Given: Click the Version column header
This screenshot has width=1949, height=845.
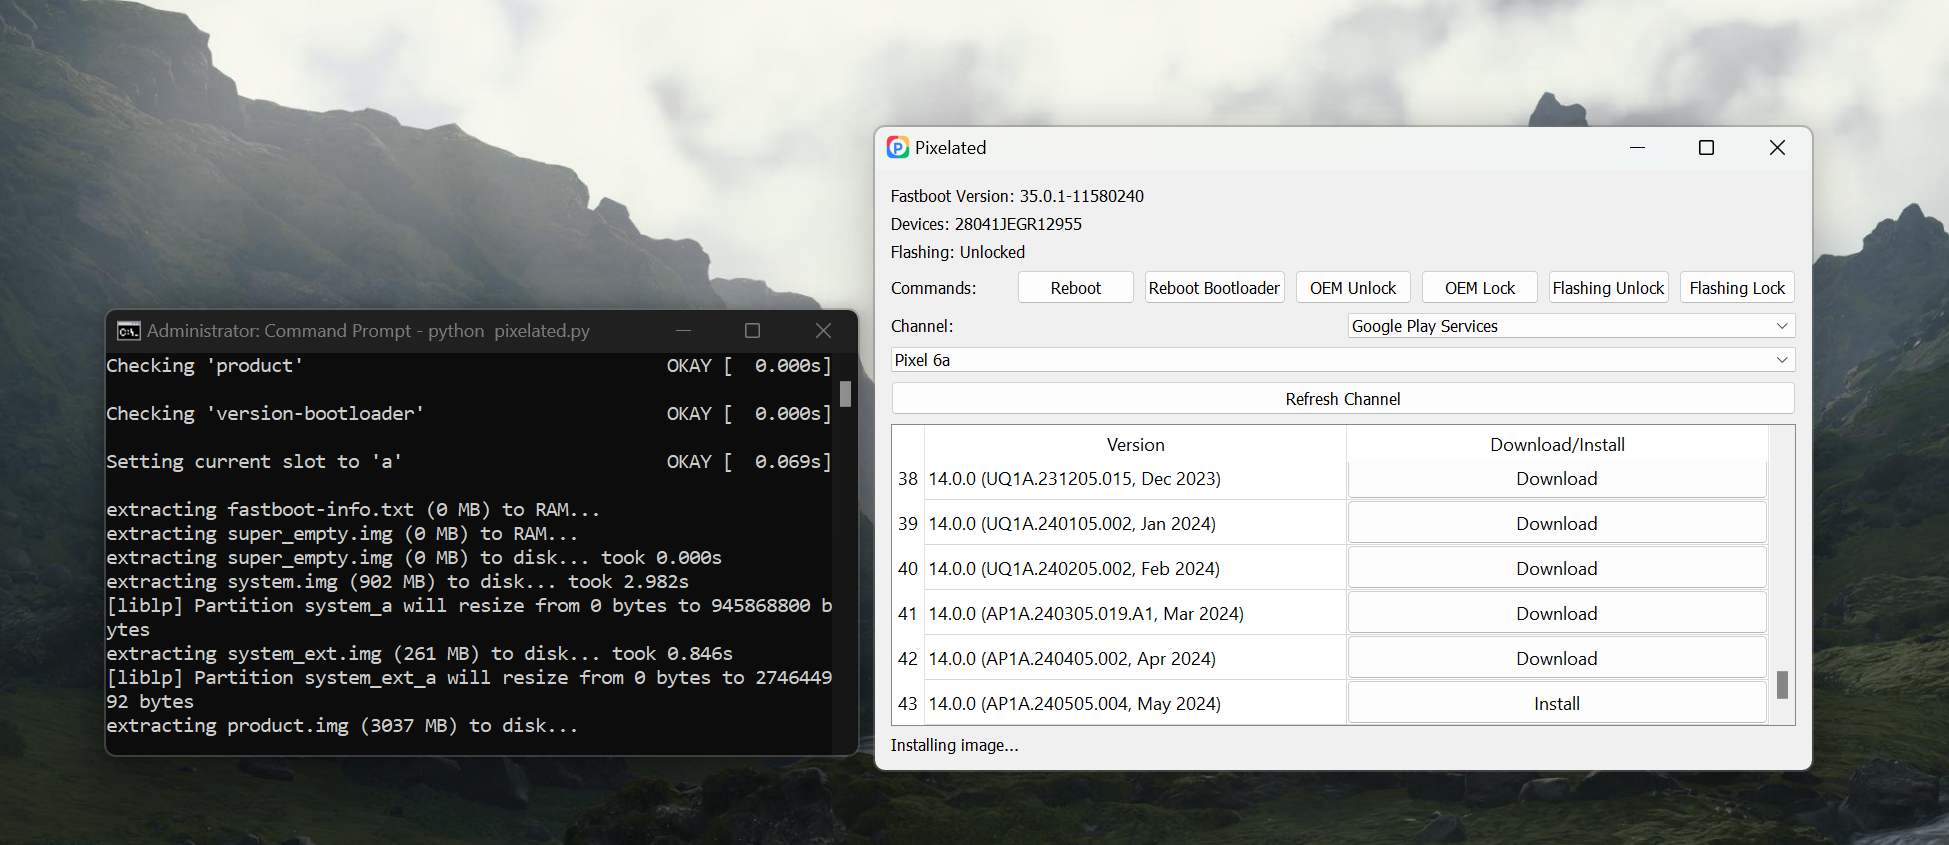Looking at the screenshot, I should [1135, 445].
